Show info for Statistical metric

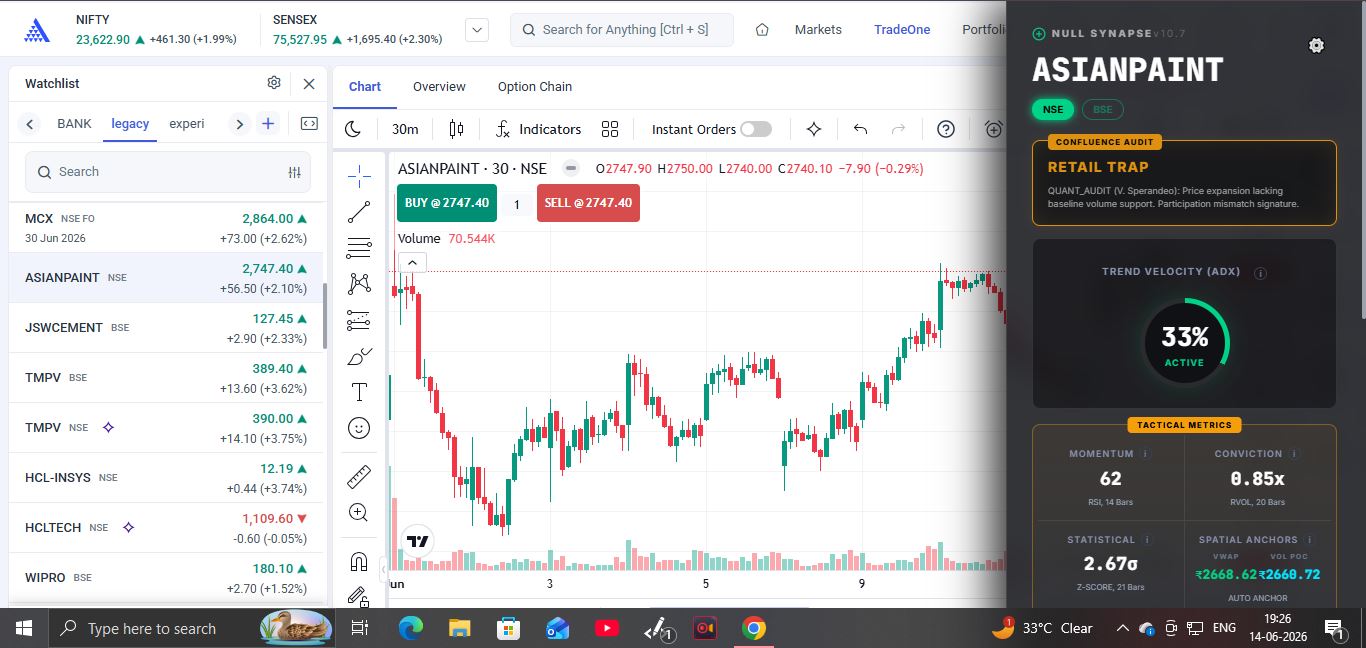1146,540
